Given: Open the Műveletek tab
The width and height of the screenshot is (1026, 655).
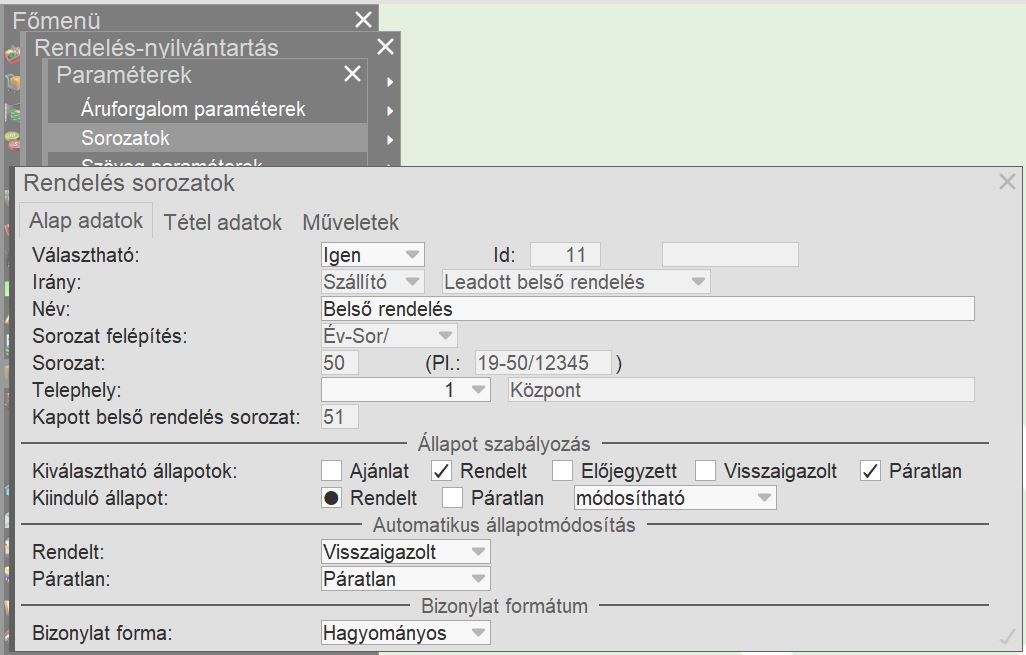Looking at the screenshot, I should pyautogui.click(x=350, y=222).
